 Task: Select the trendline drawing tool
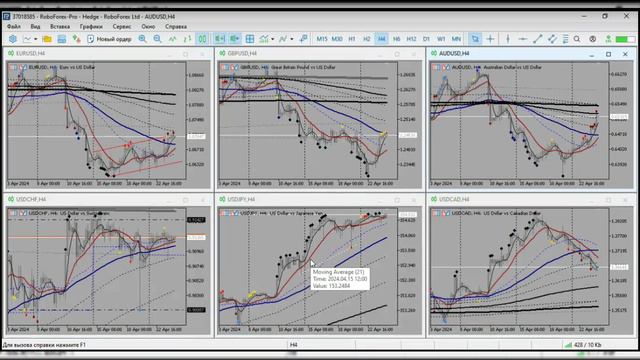coord(538,39)
